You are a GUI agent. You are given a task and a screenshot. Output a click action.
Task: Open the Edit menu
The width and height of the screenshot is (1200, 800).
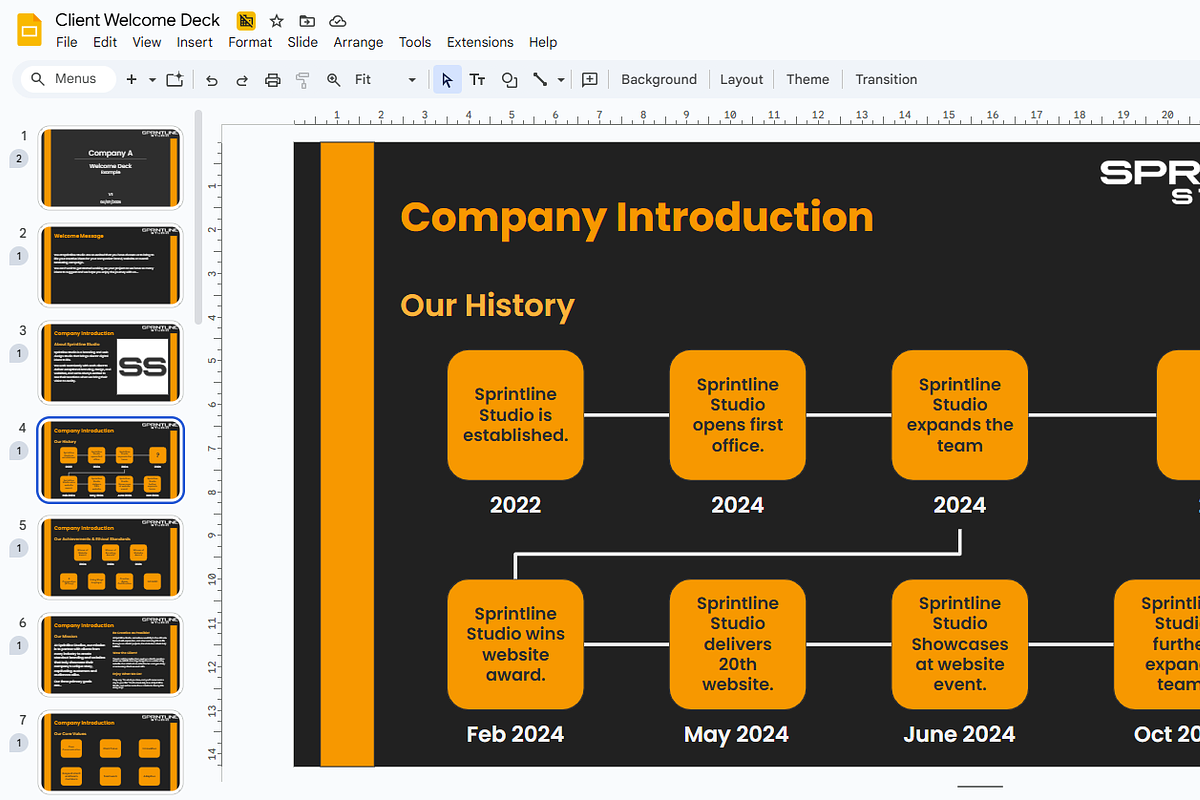click(x=105, y=42)
